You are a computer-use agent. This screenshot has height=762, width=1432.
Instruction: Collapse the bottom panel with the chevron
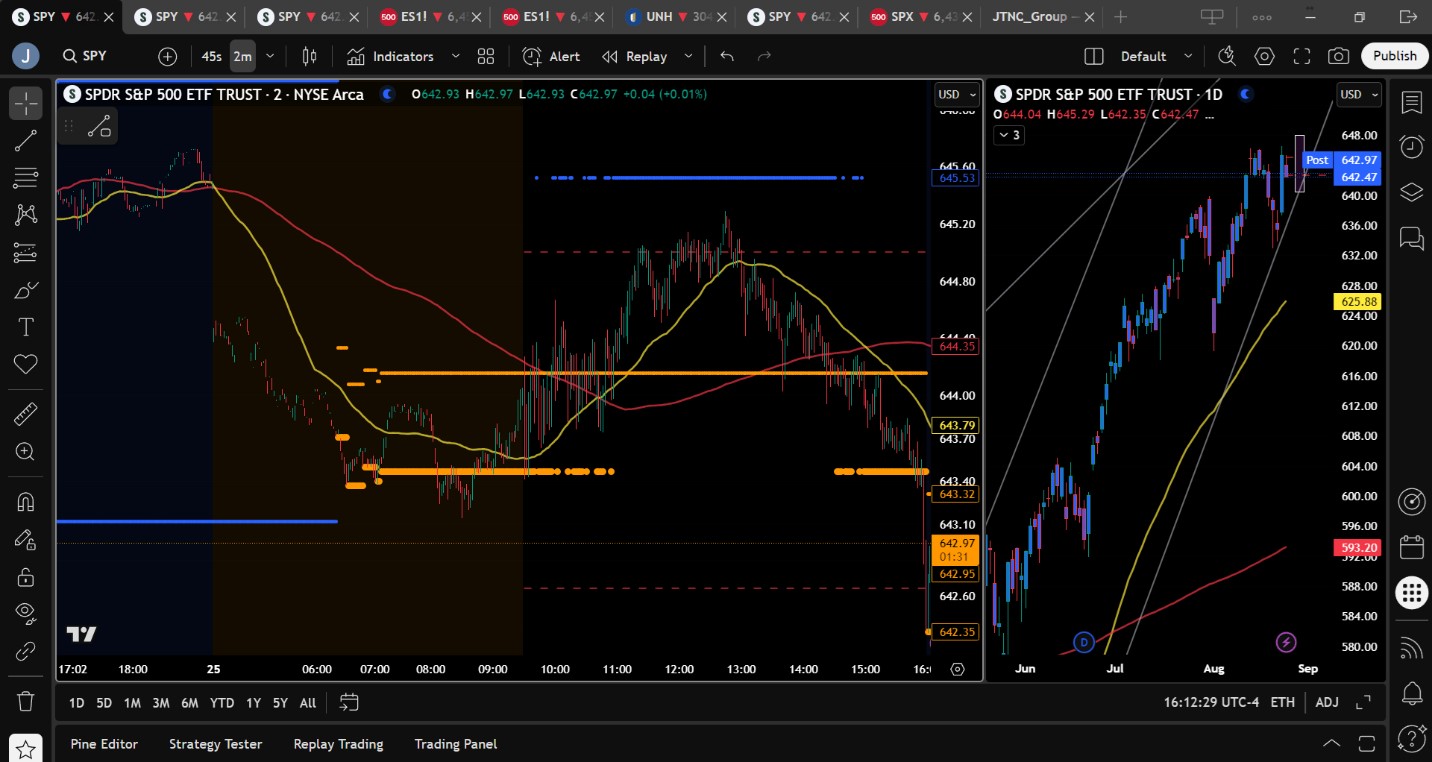point(1332,743)
